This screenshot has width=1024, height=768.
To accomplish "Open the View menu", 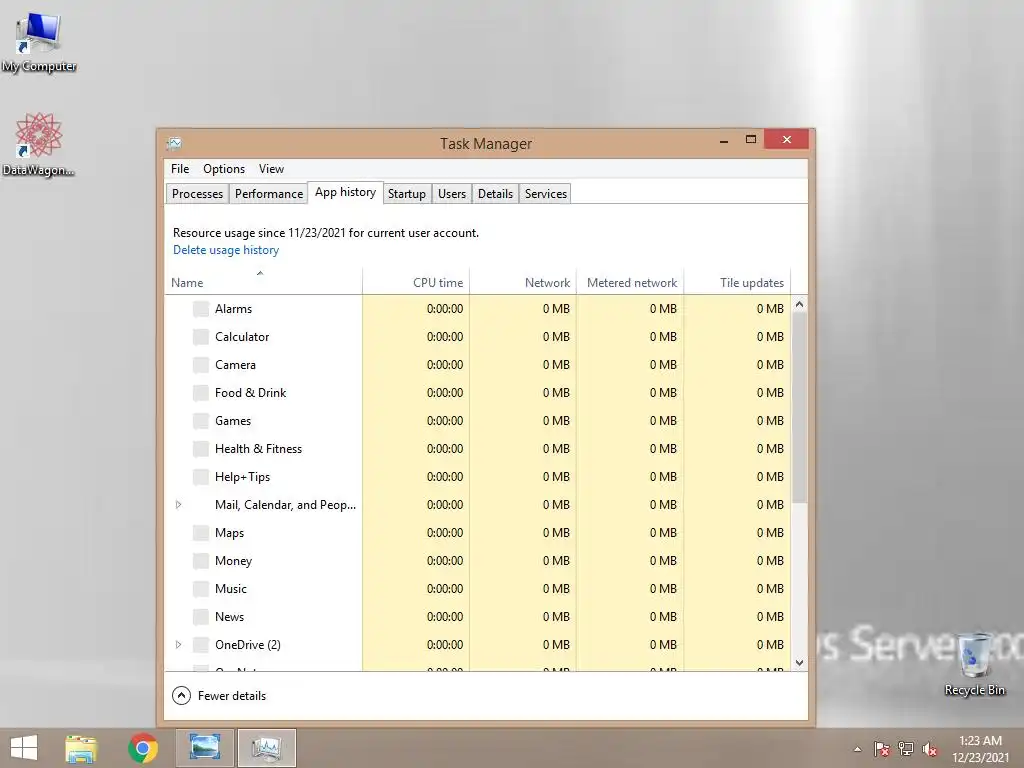I will coord(271,169).
